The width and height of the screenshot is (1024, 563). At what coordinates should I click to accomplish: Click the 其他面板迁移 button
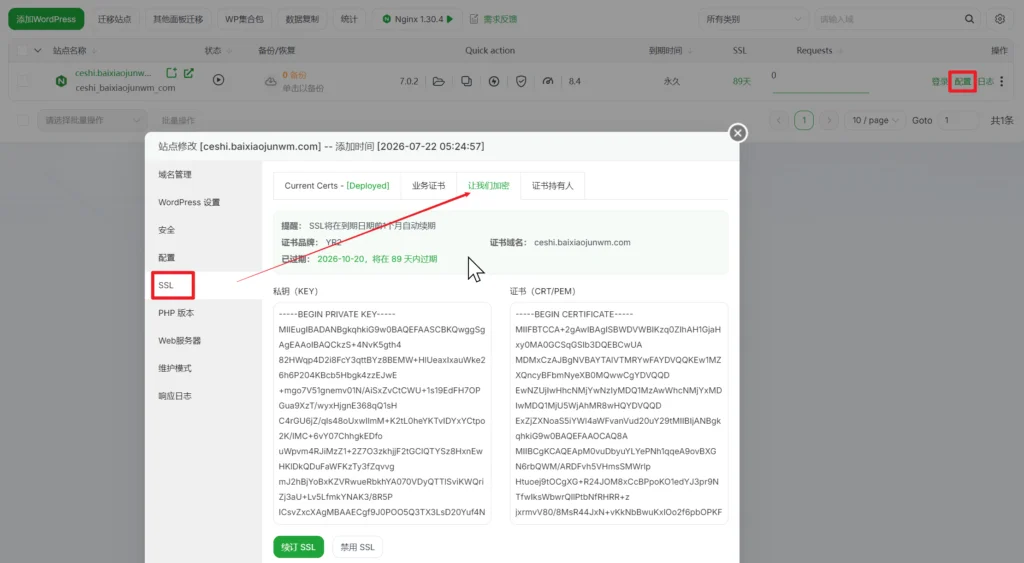[178, 19]
